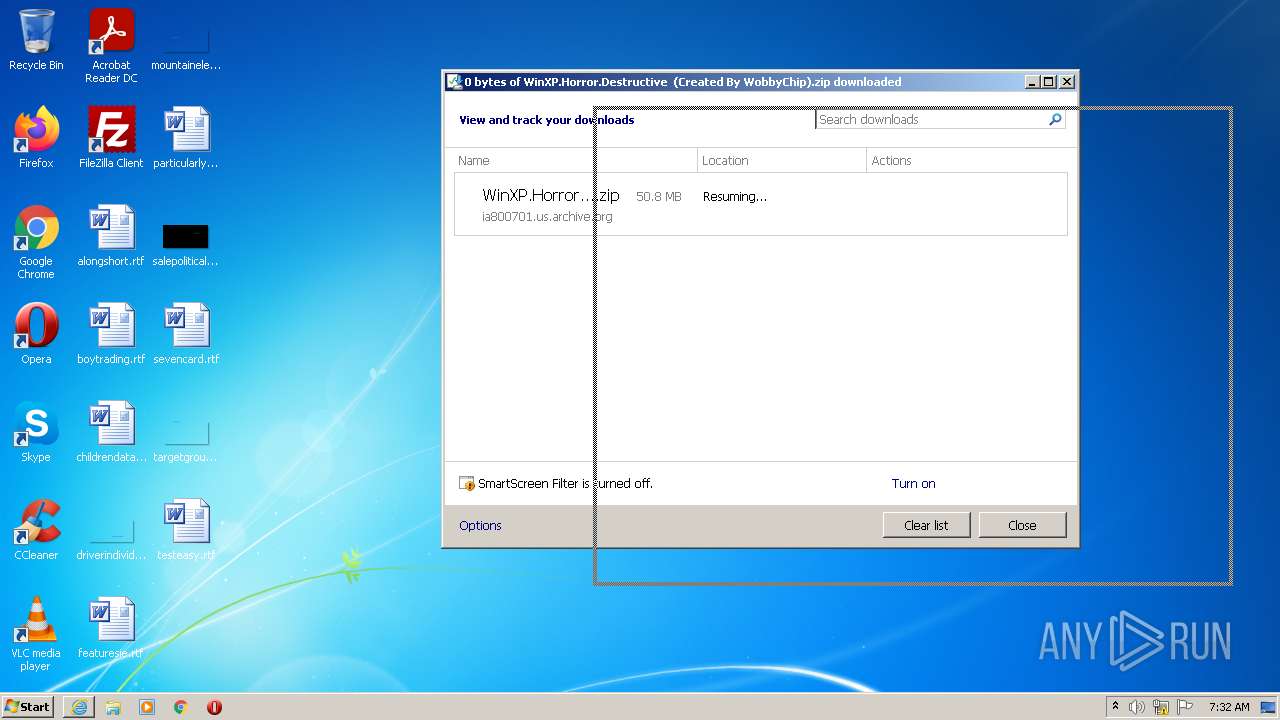Screen dimensions: 1280x720
Task: Open Chrome from the taskbar
Action: (181, 707)
